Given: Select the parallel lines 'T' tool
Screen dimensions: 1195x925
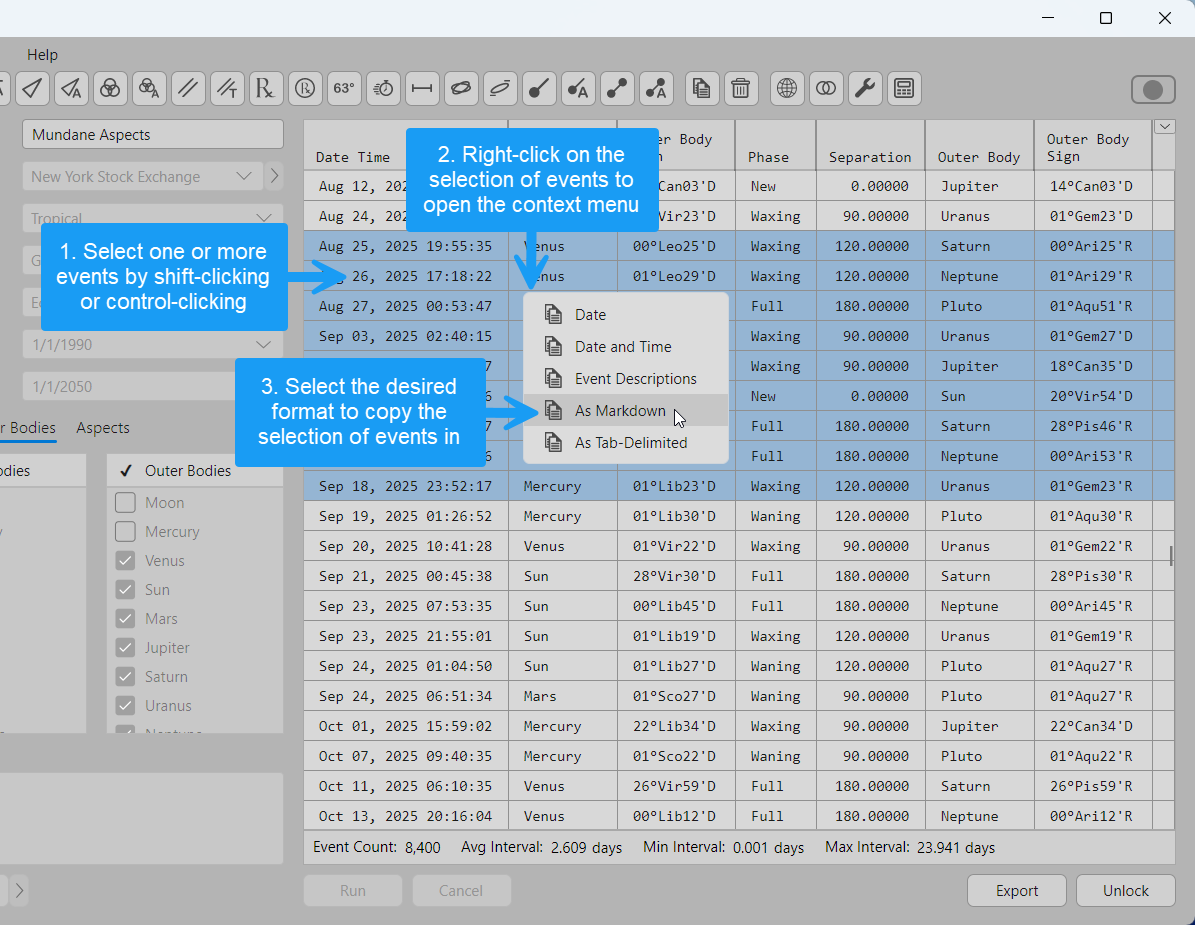Looking at the screenshot, I should (227, 88).
